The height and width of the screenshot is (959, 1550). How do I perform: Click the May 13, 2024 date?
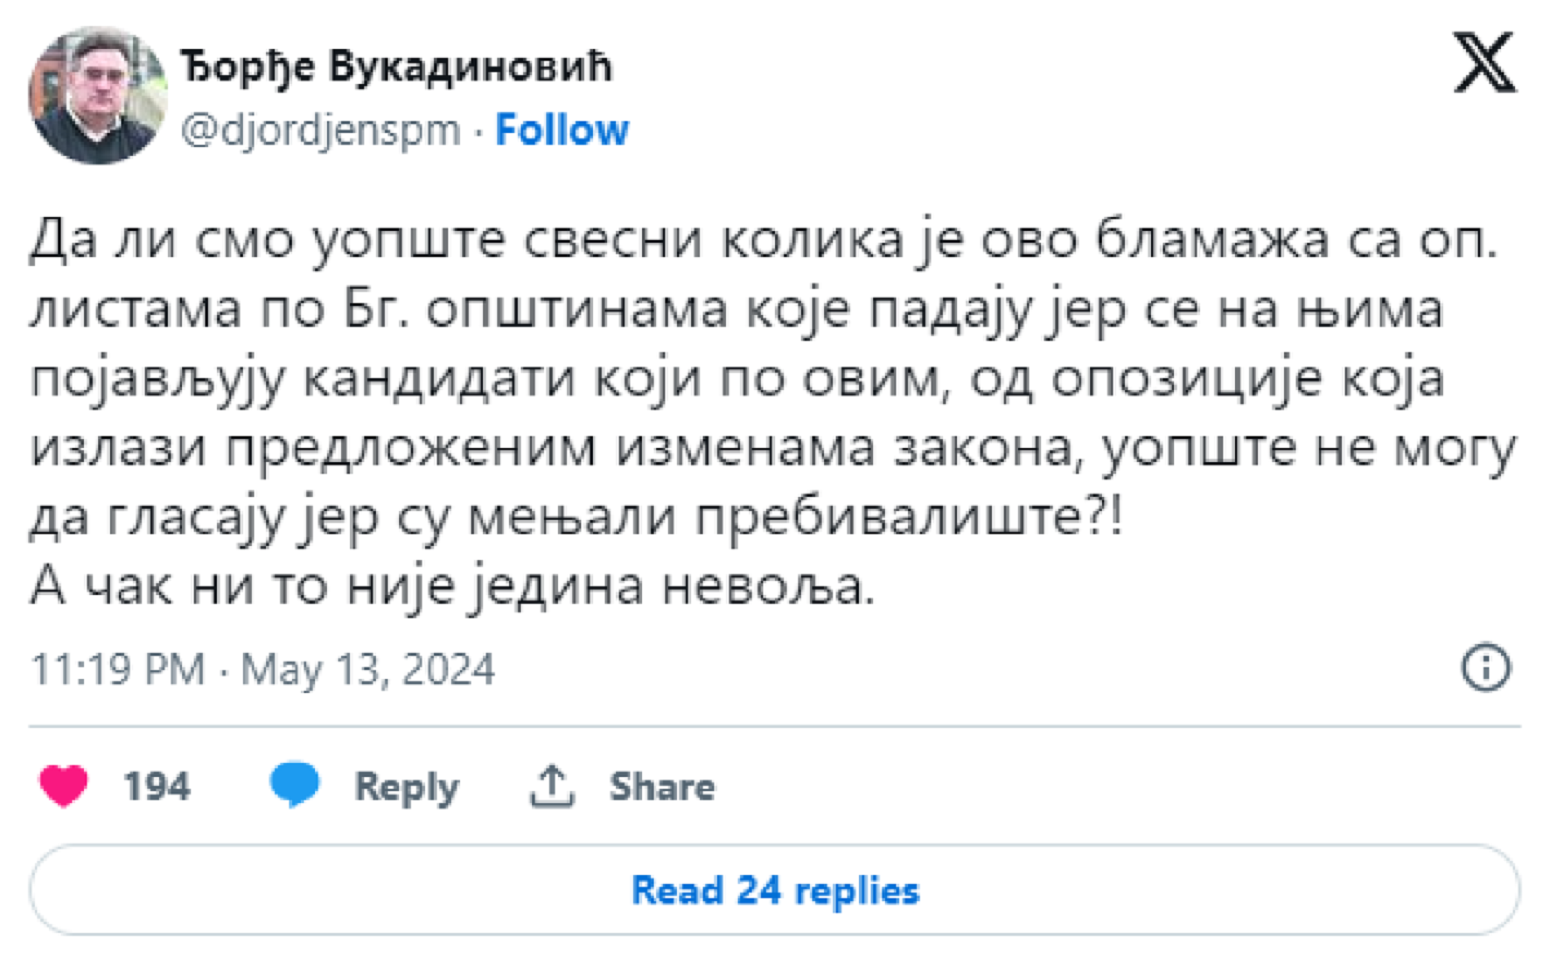368,669
